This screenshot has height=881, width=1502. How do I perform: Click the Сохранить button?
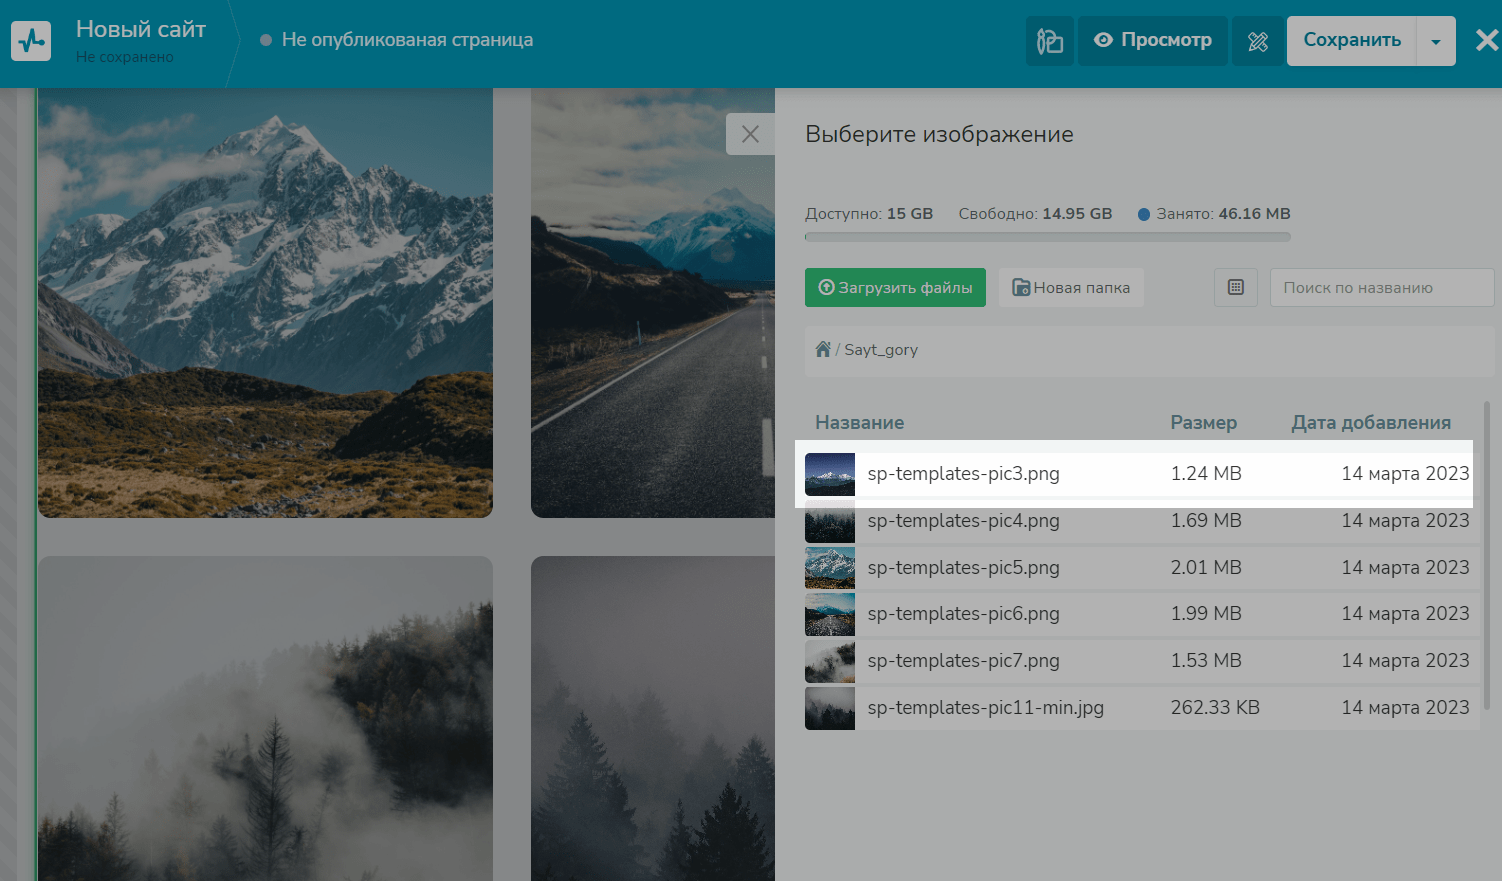(1352, 41)
